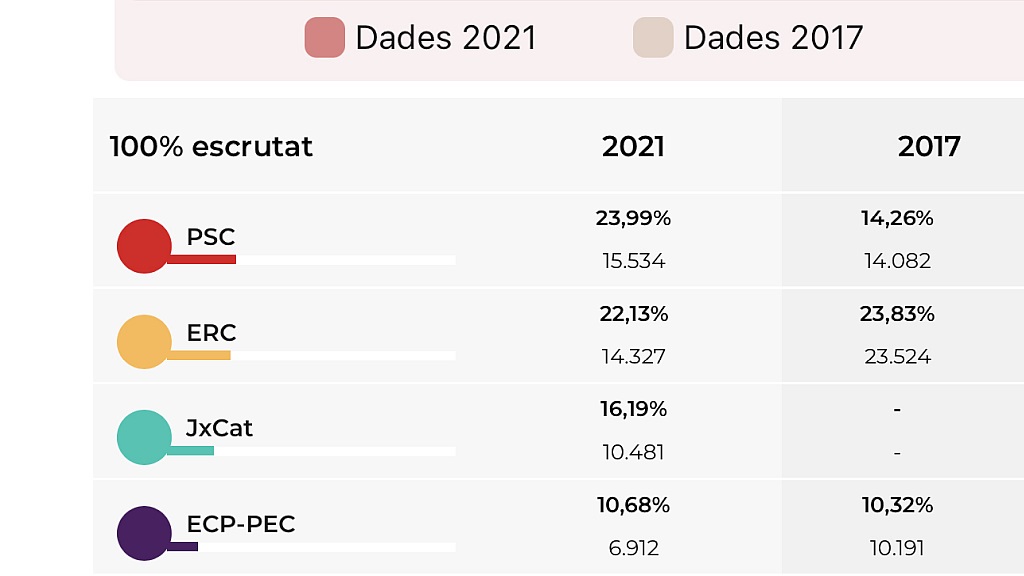Click PSC 2021 percentage 23,99%
This screenshot has width=1024, height=576.
coord(633,218)
